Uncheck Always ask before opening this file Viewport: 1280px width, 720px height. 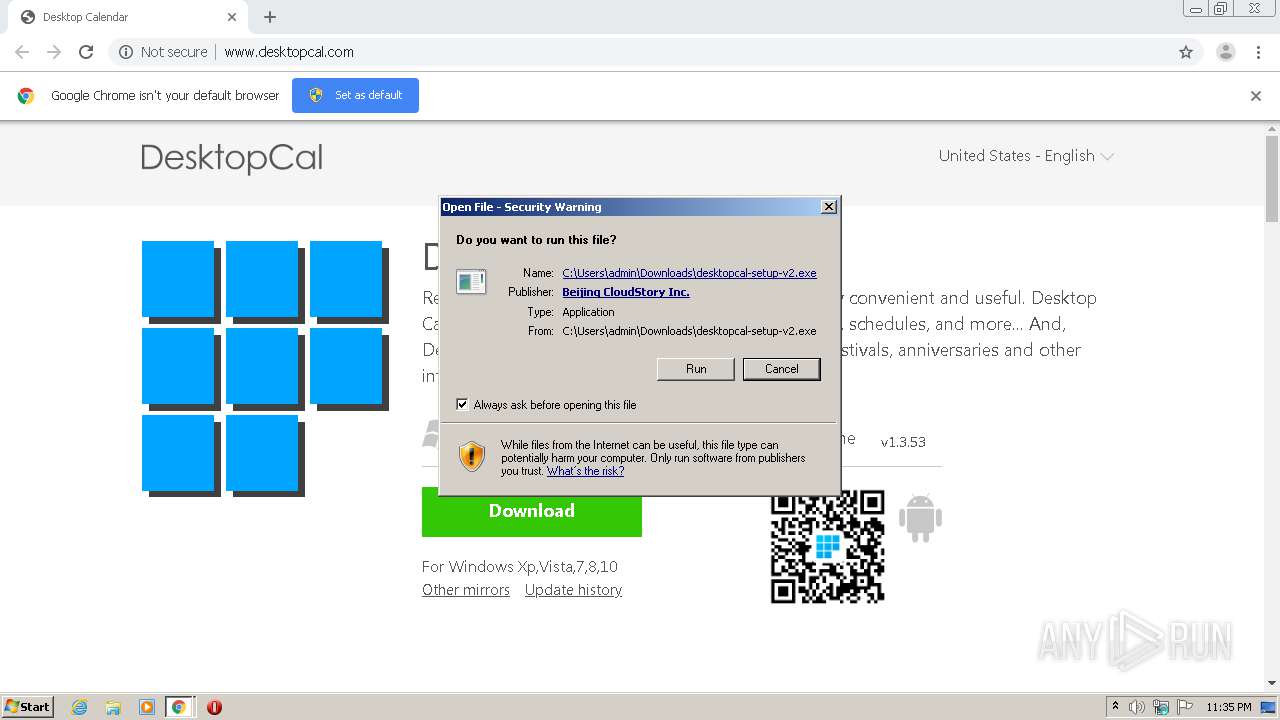click(462, 405)
